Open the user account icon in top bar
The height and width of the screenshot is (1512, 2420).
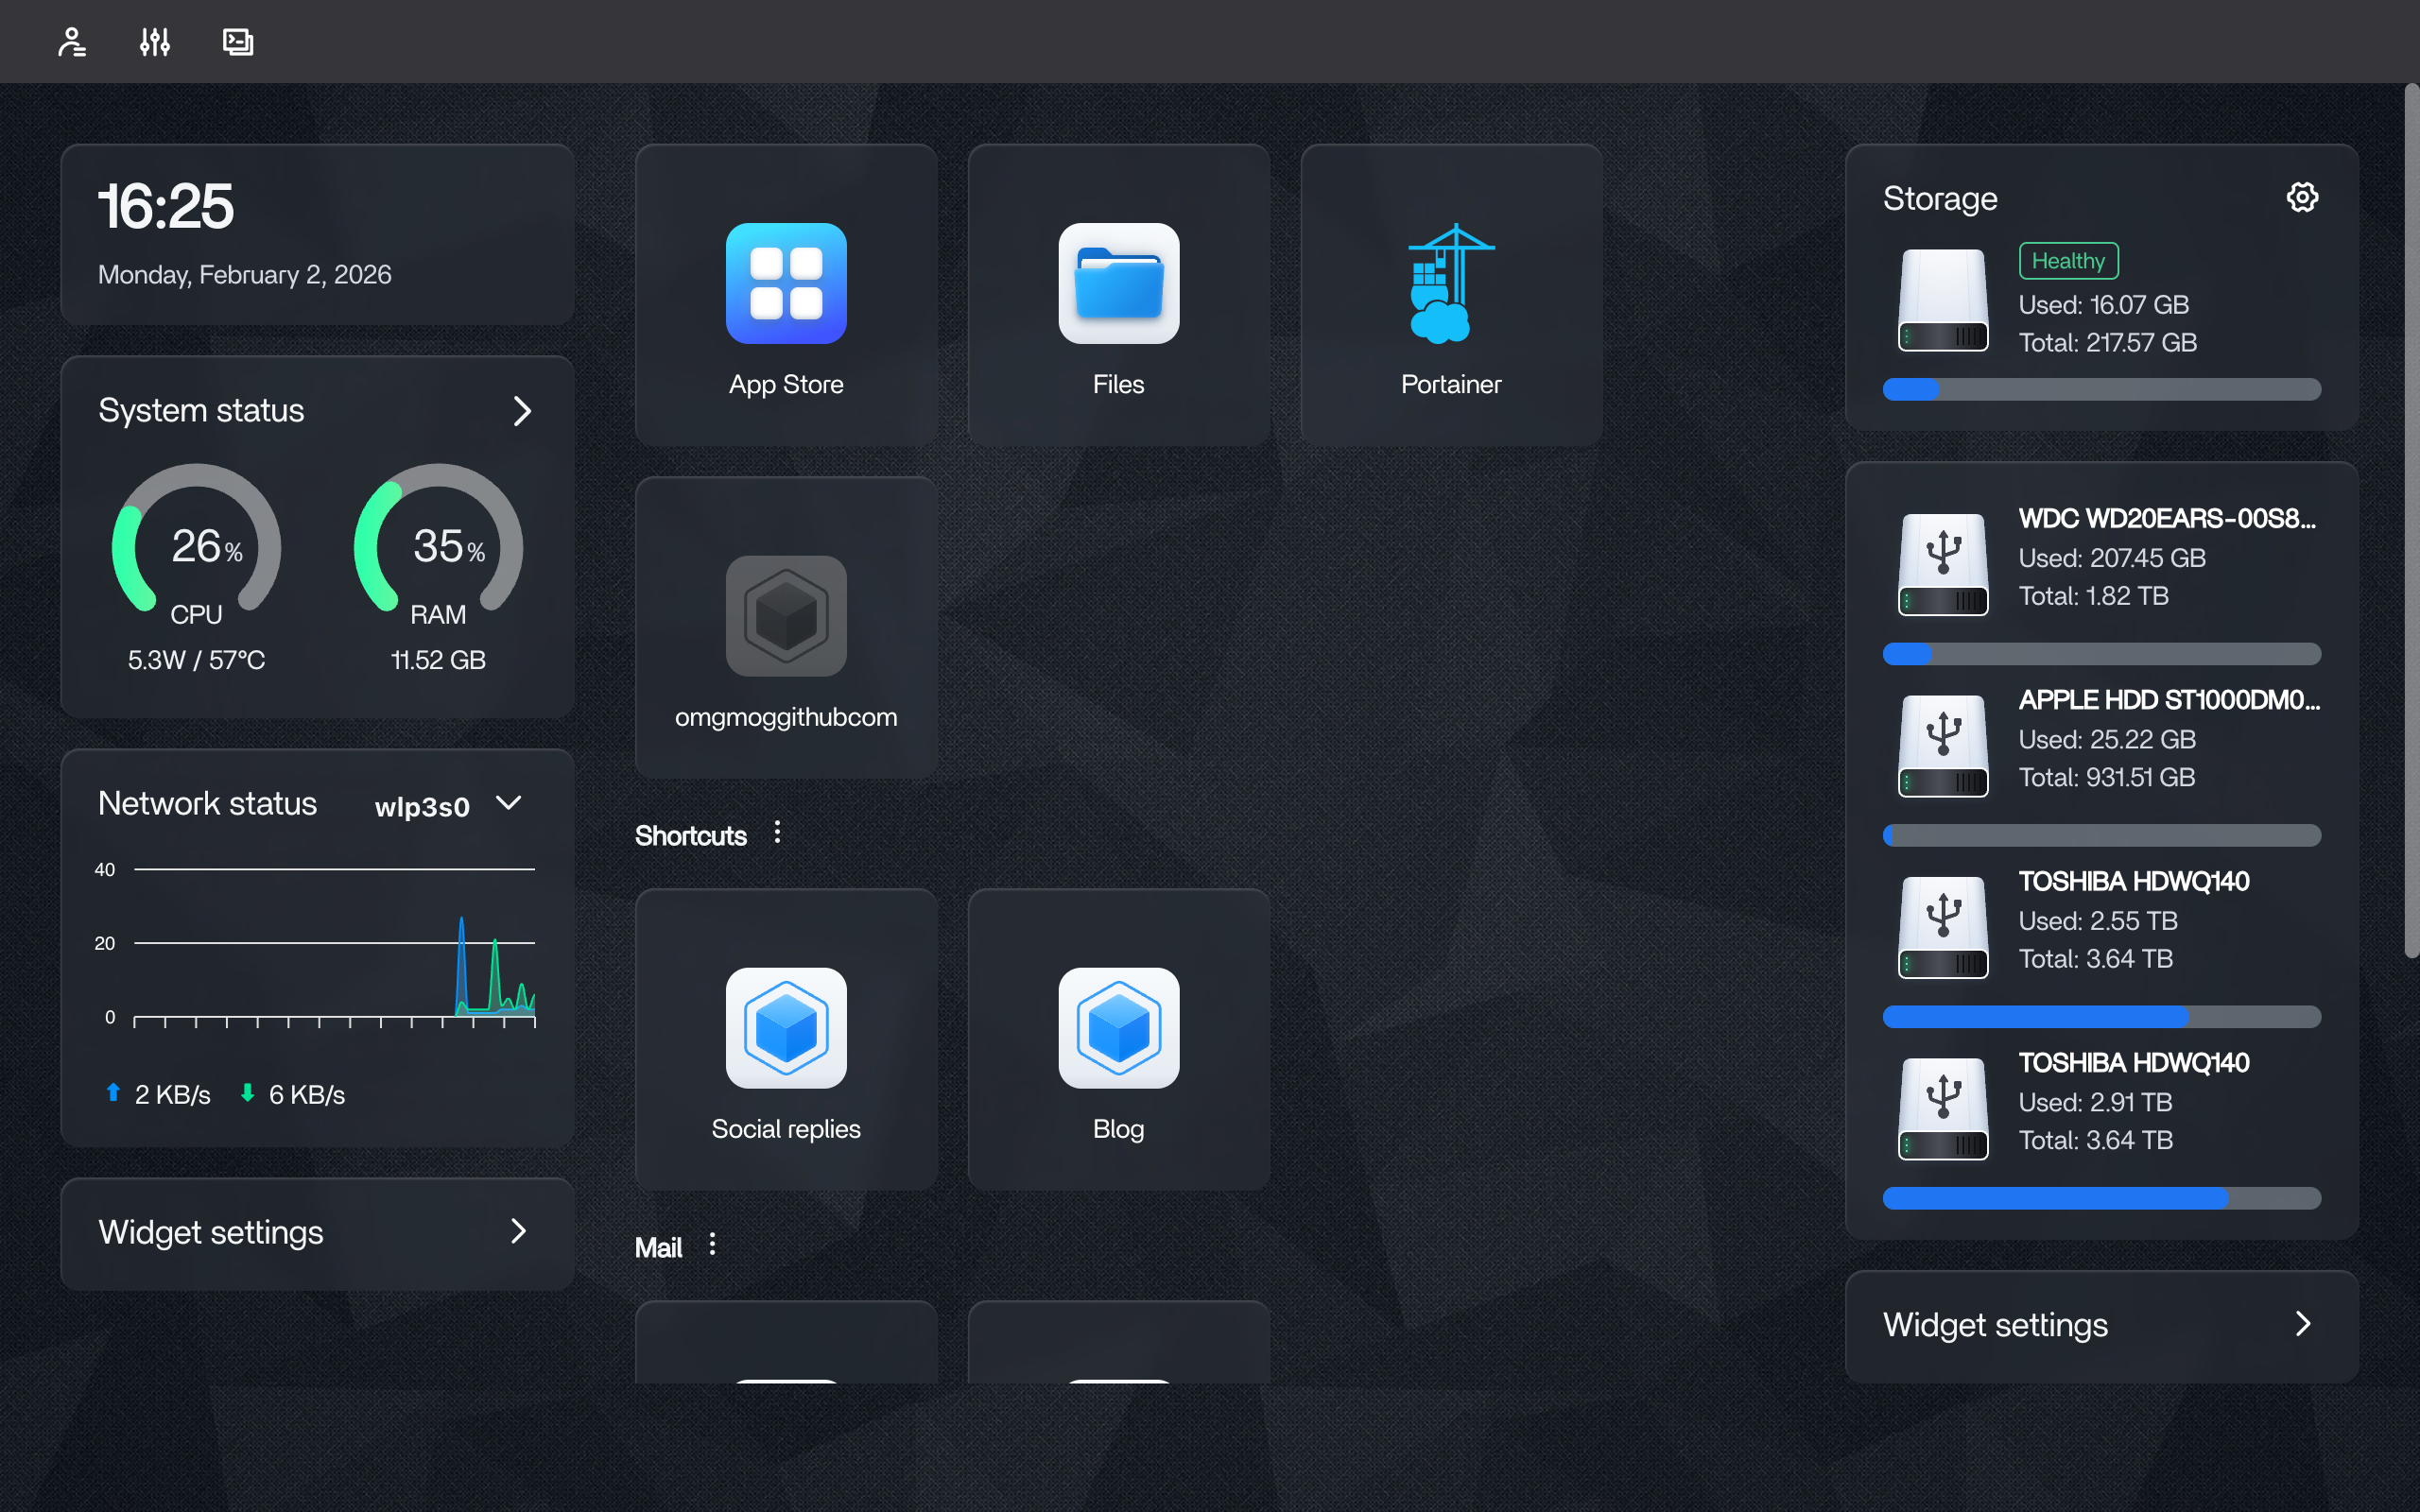(x=72, y=42)
